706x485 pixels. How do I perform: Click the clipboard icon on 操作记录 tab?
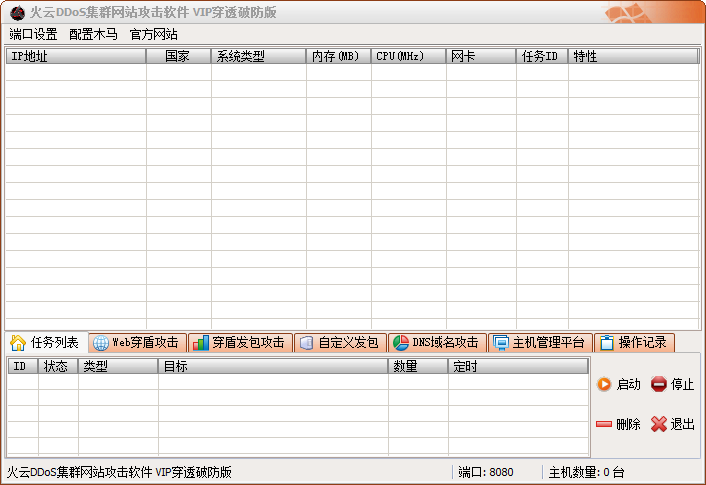point(606,343)
